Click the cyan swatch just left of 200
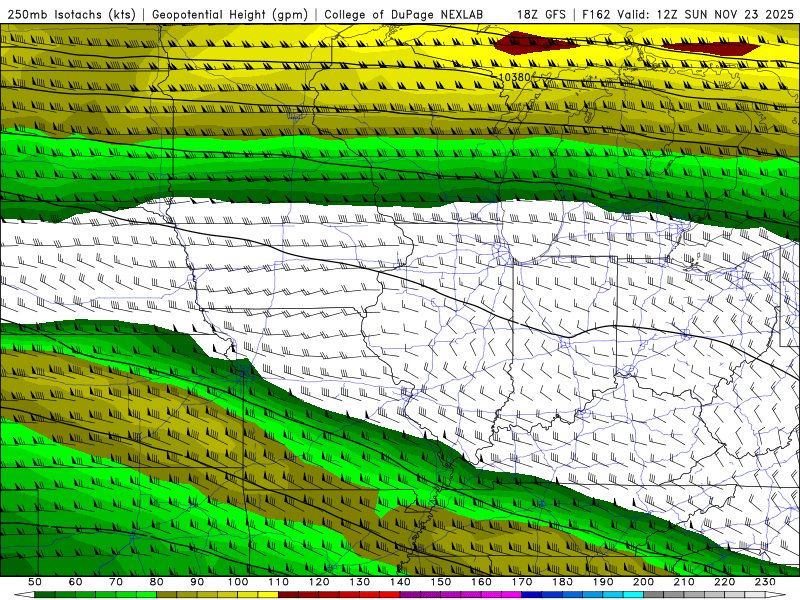The height and width of the screenshot is (600, 800). (634, 595)
